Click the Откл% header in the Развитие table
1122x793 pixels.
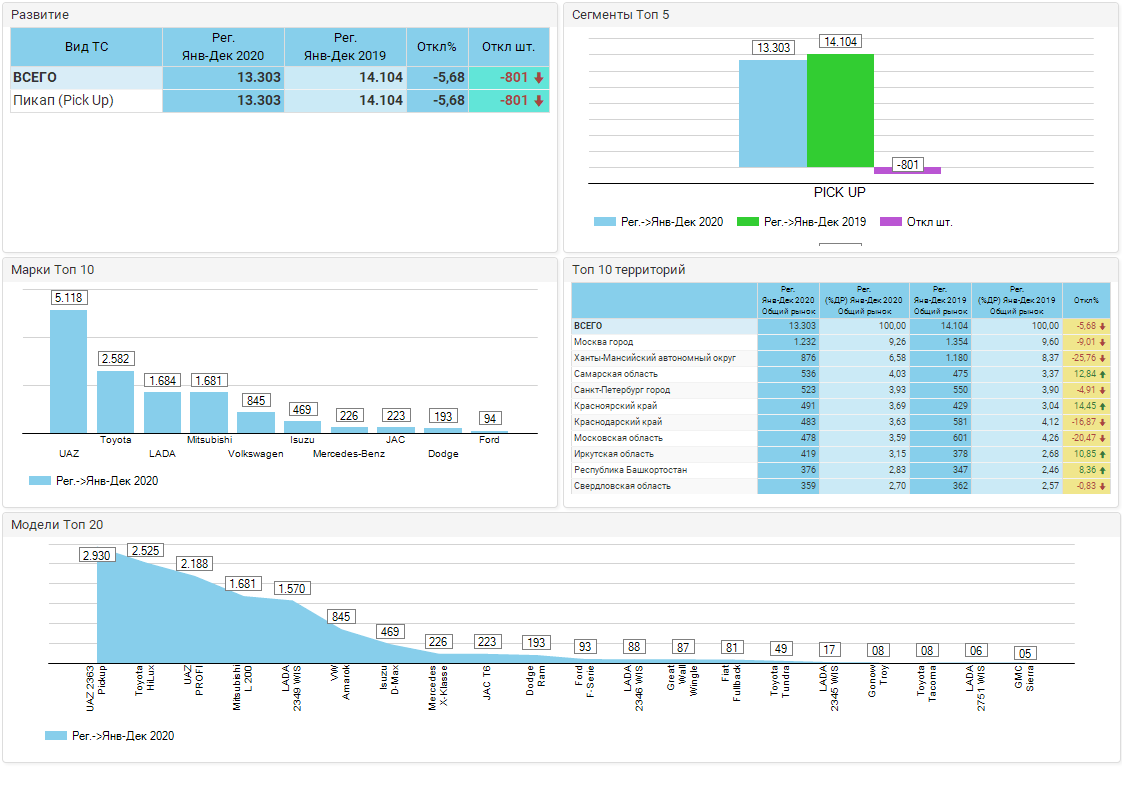pos(437,47)
